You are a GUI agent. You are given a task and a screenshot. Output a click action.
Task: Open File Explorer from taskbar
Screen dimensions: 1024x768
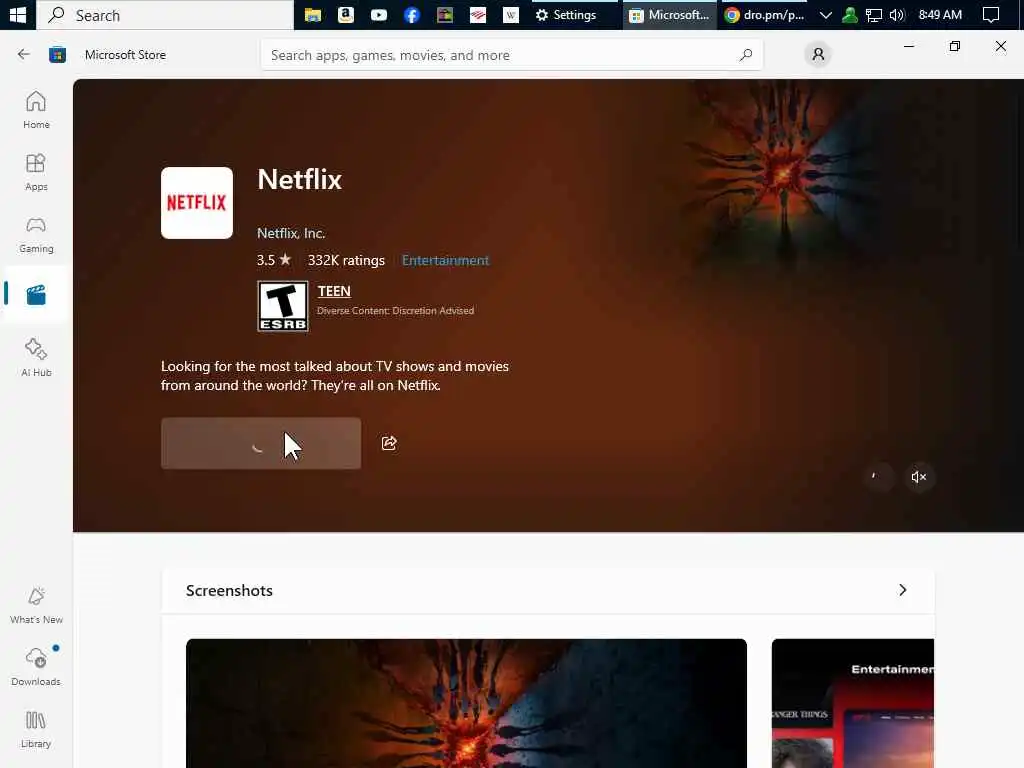pyautogui.click(x=313, y=14)
